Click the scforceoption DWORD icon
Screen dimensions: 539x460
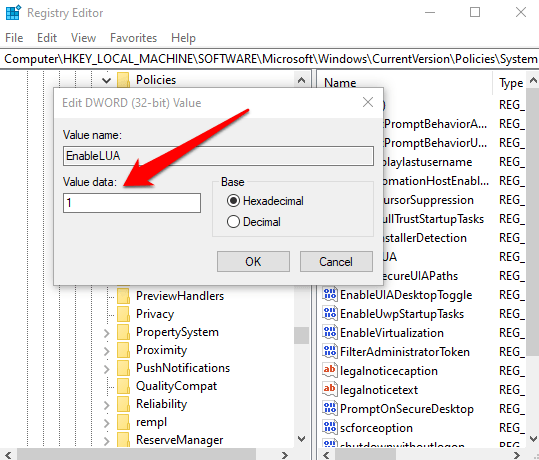coord(330,428)
